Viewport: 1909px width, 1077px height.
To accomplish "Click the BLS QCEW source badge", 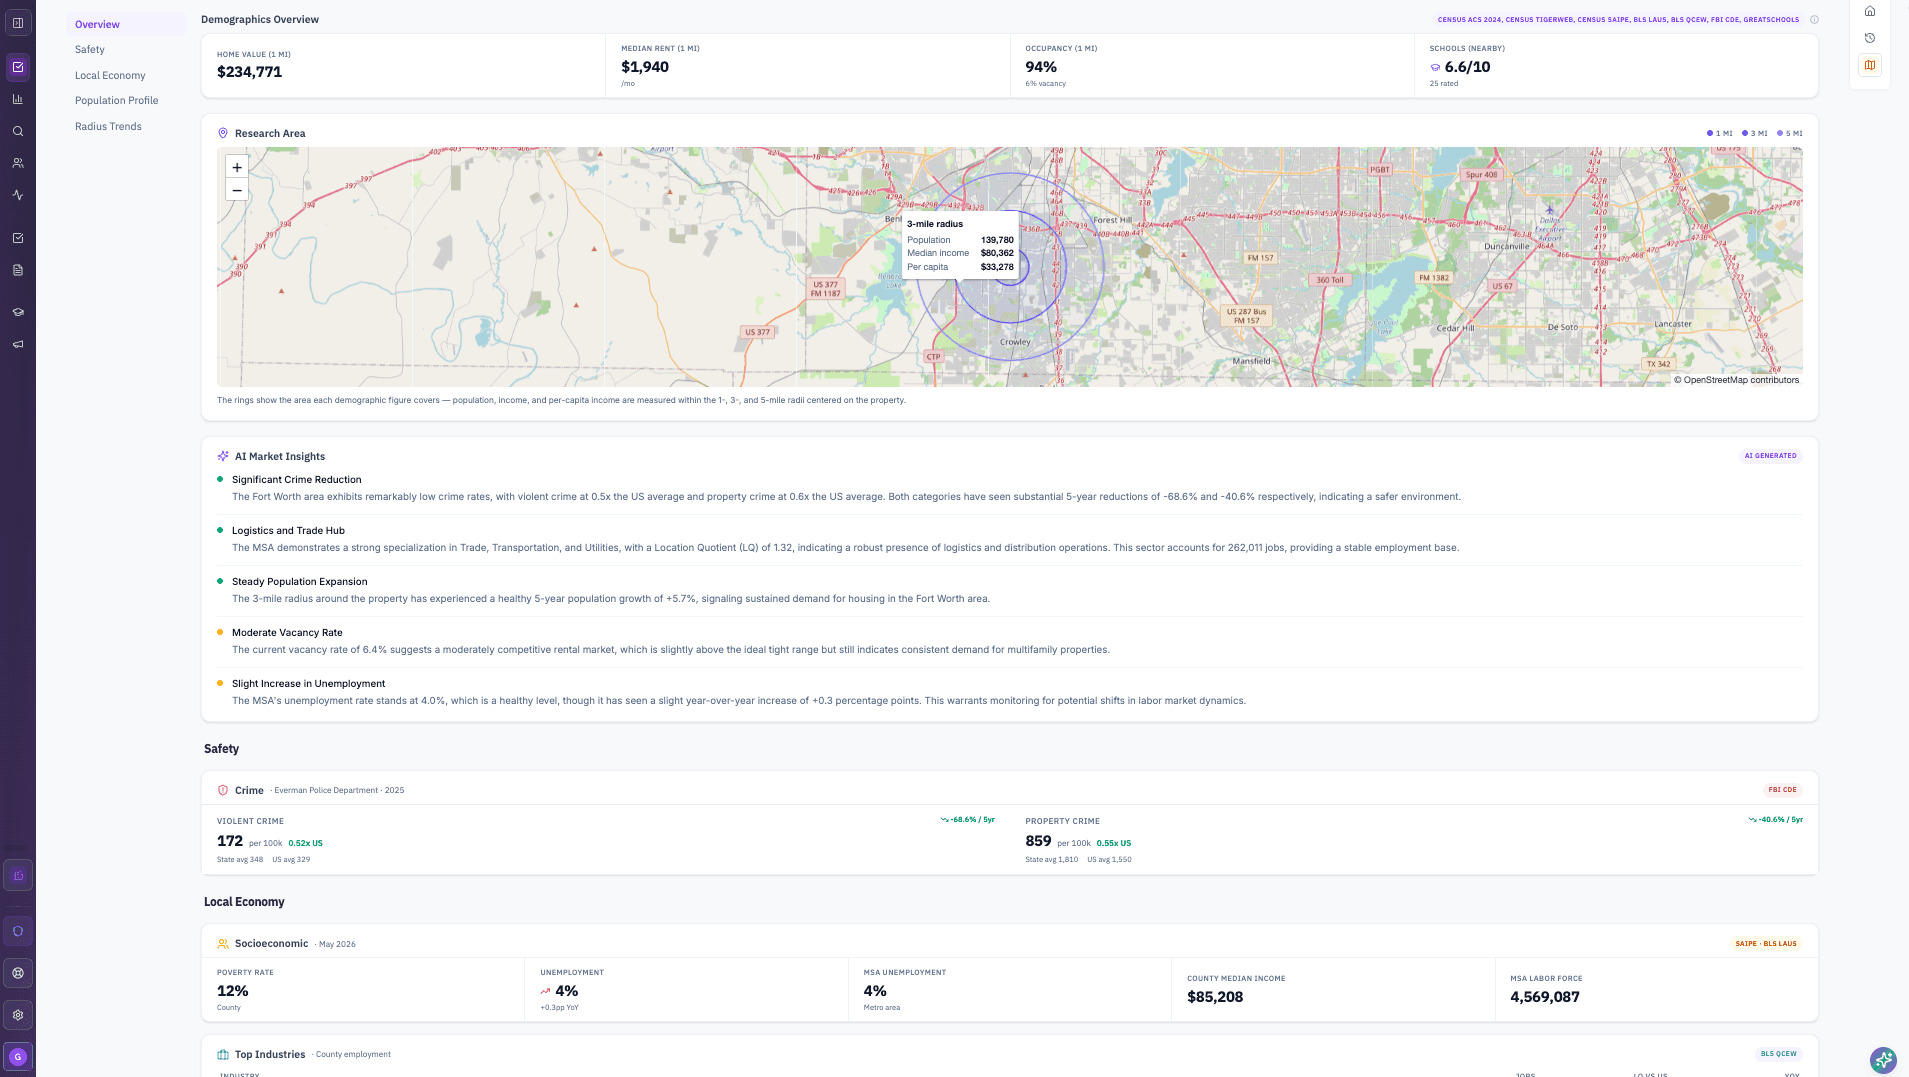I will pos(1778,1054).
